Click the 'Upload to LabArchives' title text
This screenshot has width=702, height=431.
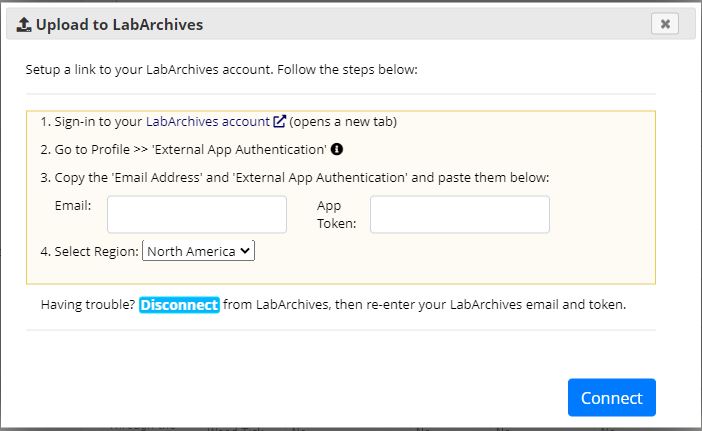pos(120,25)
